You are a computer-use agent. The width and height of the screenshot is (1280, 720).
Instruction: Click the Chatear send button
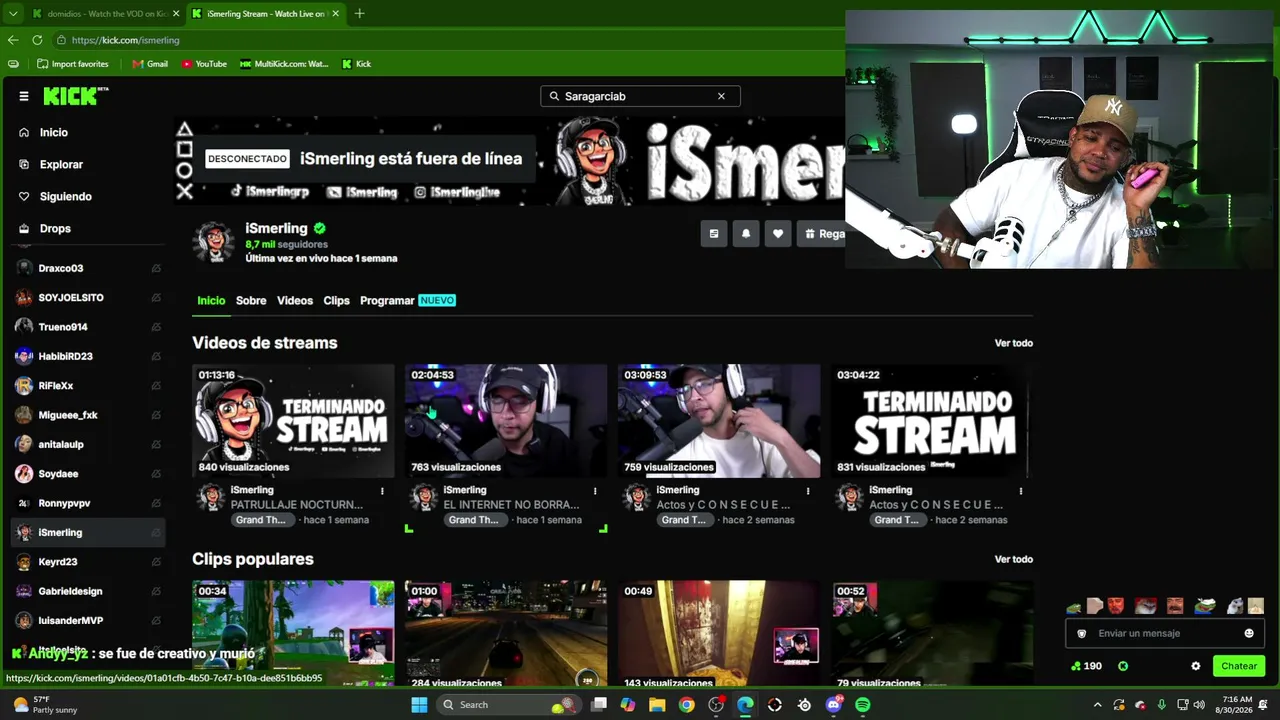tap(1239, 666)
